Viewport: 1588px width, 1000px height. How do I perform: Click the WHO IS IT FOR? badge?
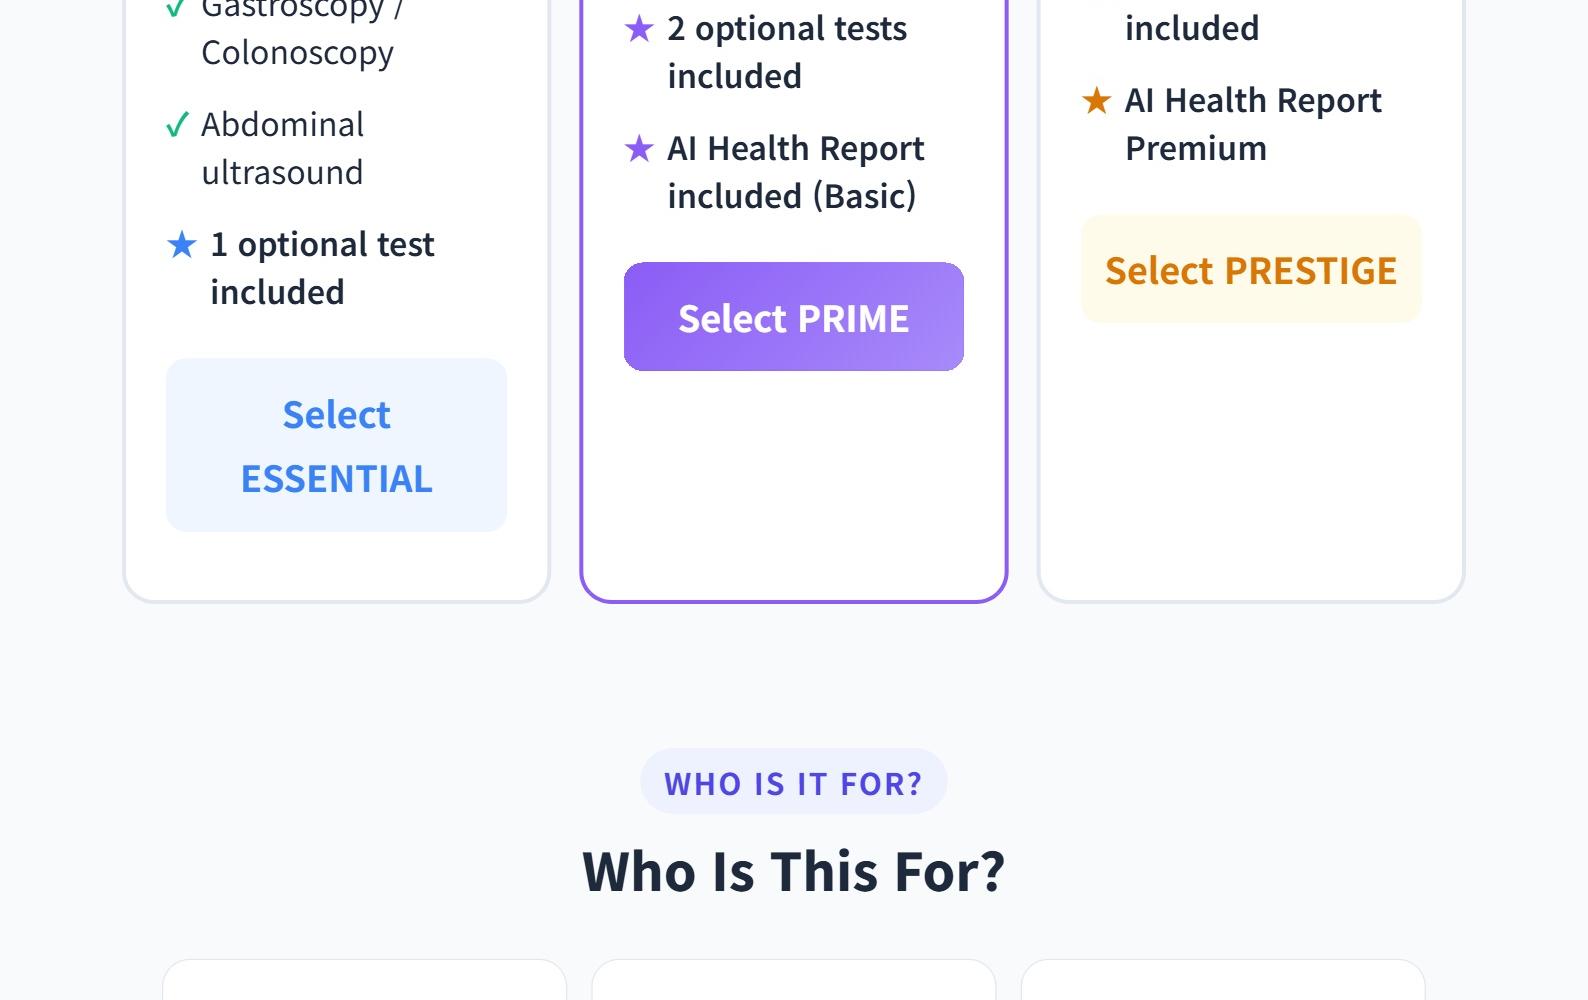[x=793, y=782]
